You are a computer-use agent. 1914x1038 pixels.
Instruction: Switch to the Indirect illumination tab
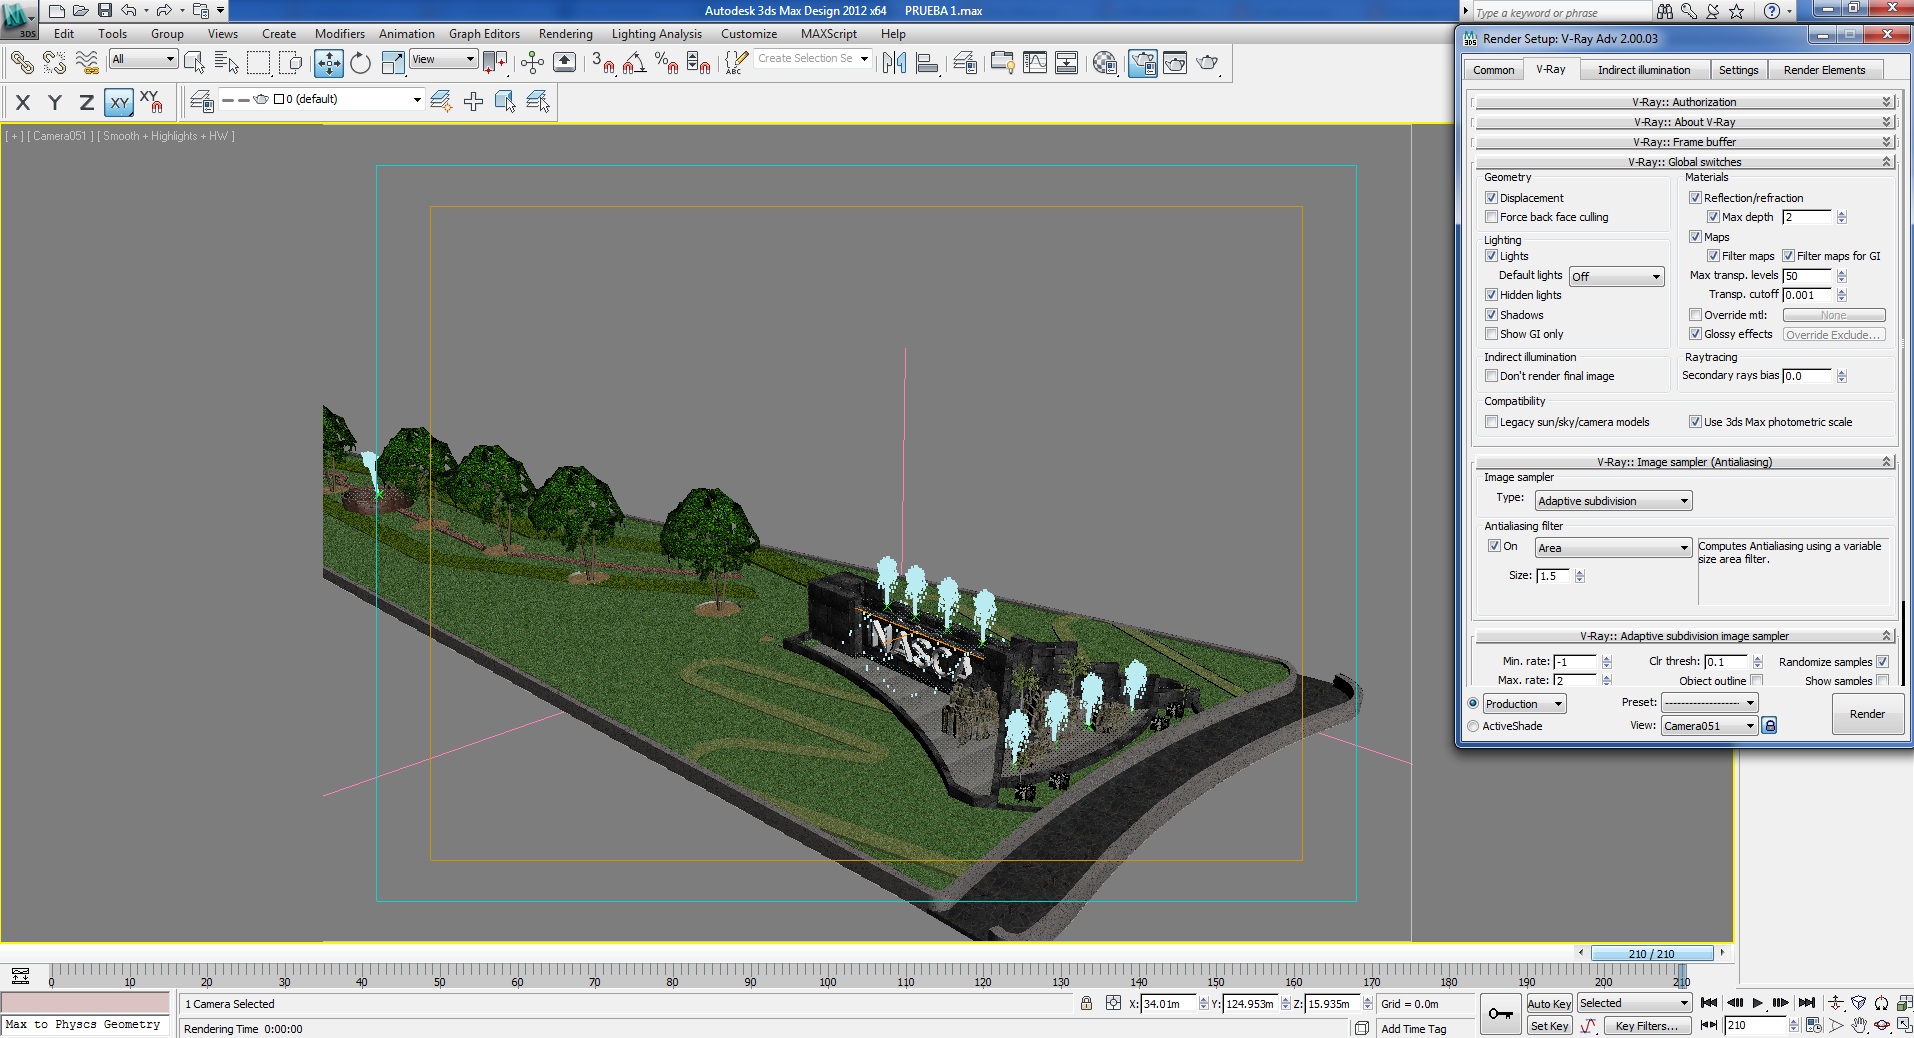[1643, 70]
